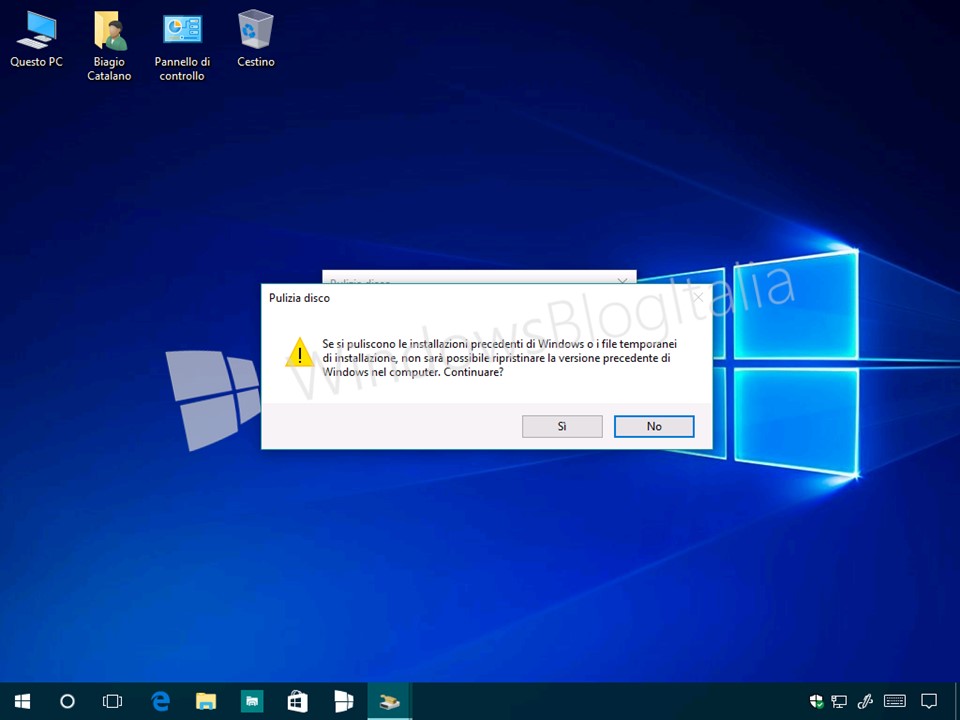This screenshot has width=960, height=720.
Task: Open the network status tray icon
Action: [x=839, y=702]
